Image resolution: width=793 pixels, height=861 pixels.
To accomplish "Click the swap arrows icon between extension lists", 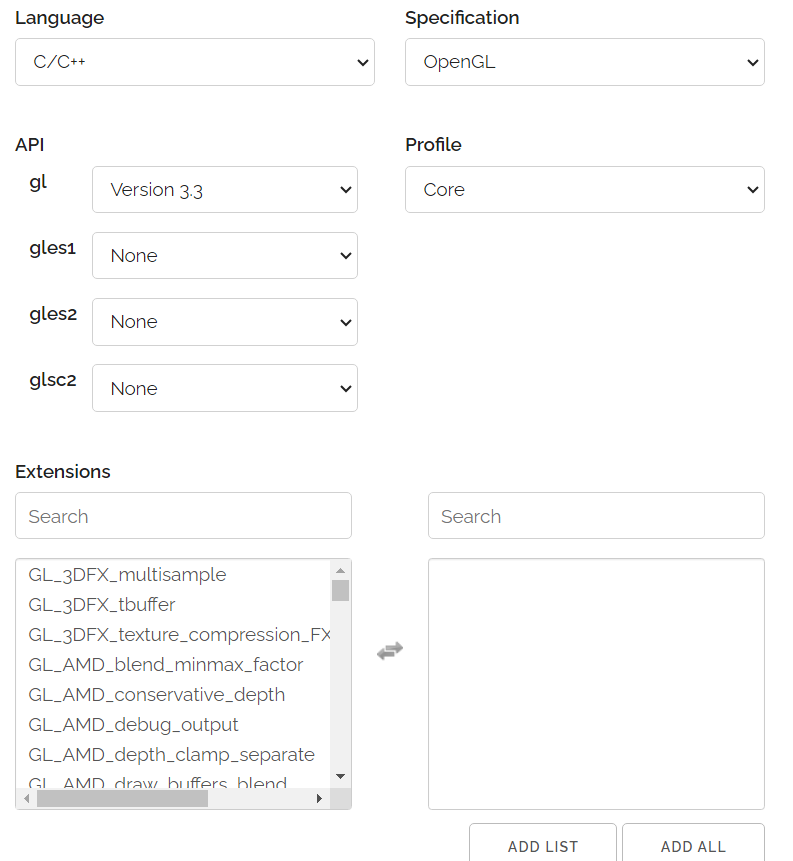I will pos(390,651).
